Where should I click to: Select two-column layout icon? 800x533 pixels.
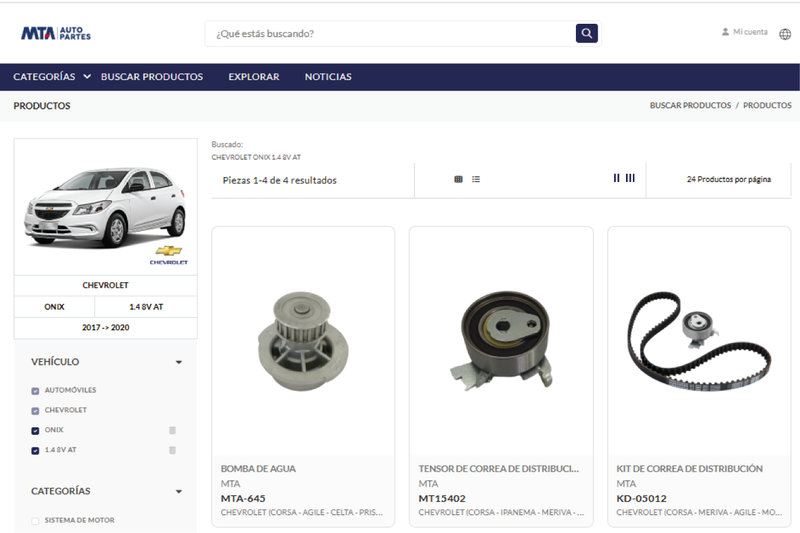pos(616,179)
